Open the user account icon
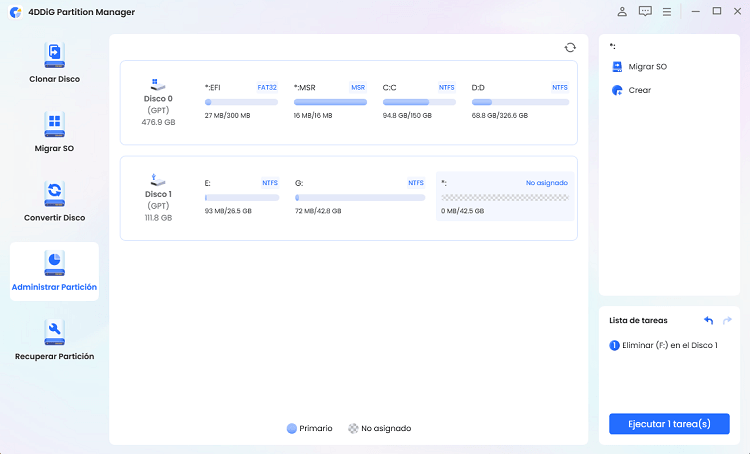750x454 pixels. tap(622, 12)
